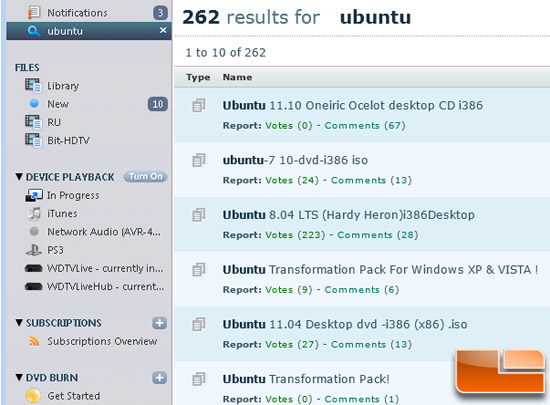View Votes (9) for Transformation Pack XP & VISTA
The image size is (550, 405).
(x=289, y=290)
